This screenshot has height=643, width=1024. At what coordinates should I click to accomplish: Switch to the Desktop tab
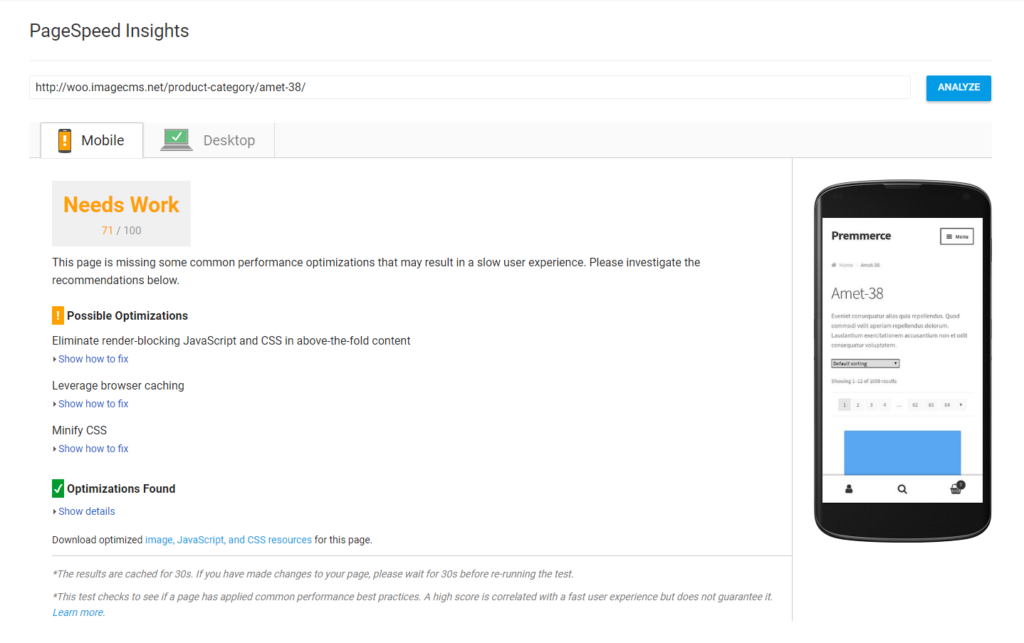tap(209, 140)
